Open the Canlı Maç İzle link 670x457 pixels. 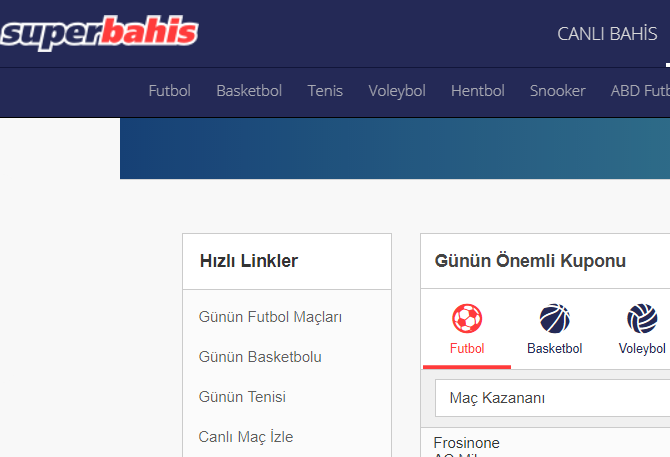coord(246,436)
